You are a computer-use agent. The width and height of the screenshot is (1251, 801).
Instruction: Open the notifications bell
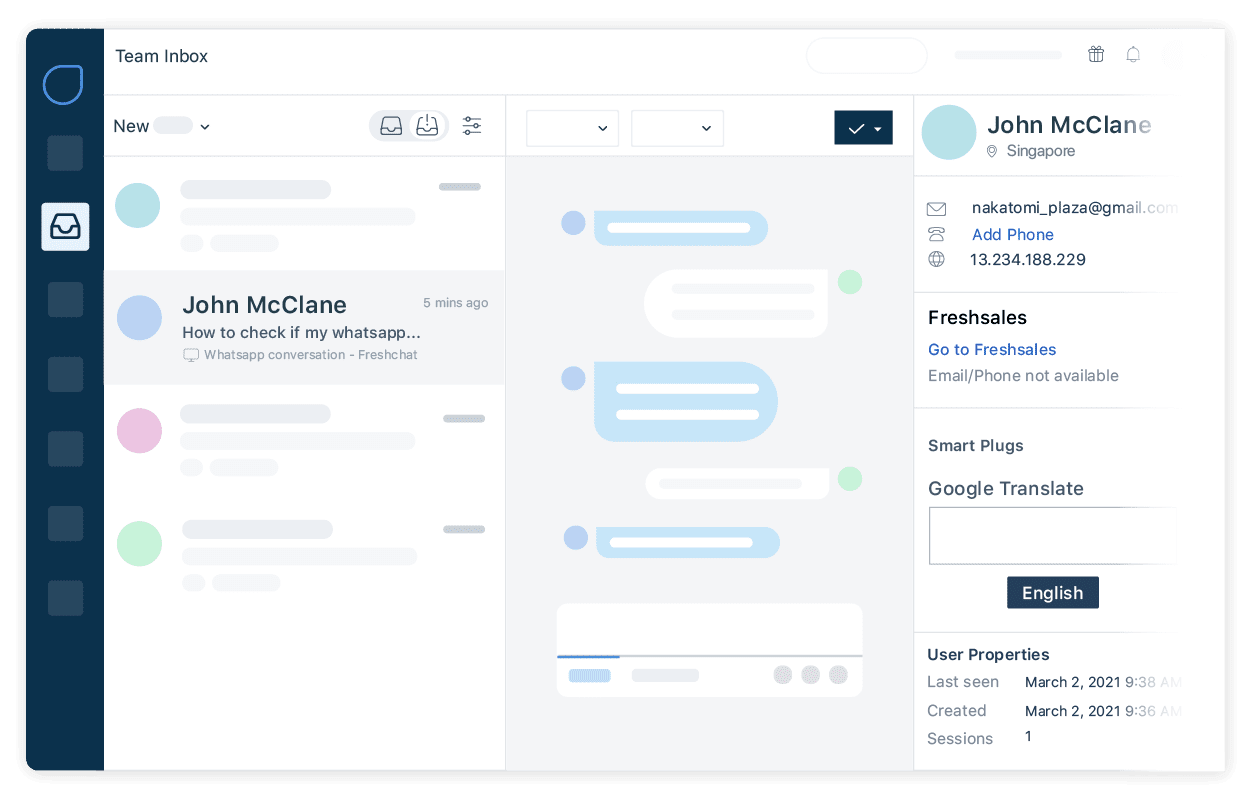click(x=1133, y=54)
